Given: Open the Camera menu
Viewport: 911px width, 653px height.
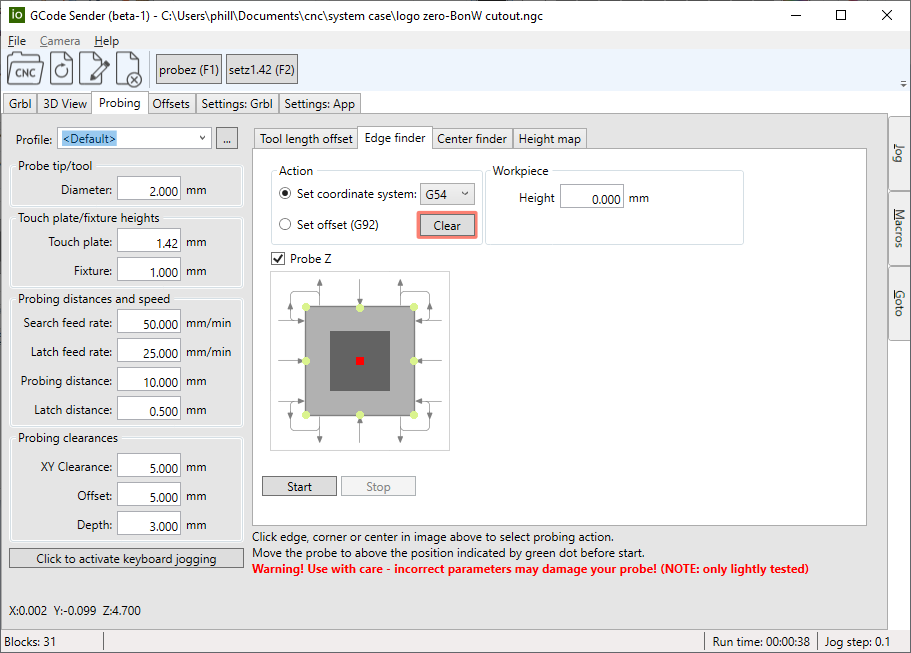Looking at the screenshot, I should pos(59,41).
